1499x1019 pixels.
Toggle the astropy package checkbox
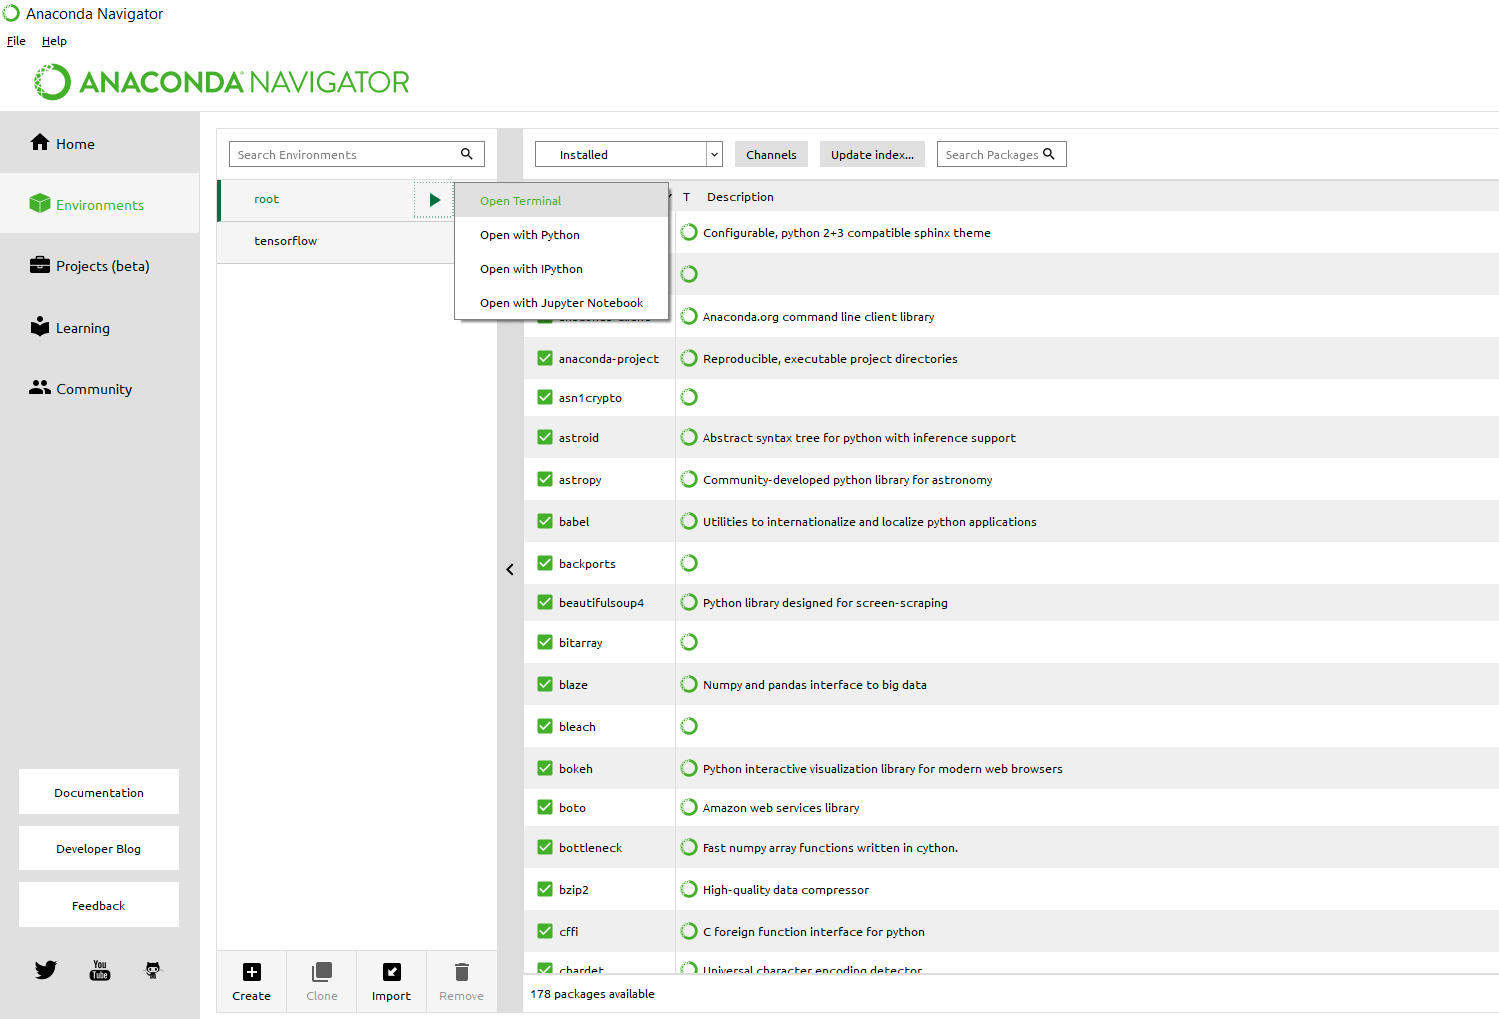545,479
